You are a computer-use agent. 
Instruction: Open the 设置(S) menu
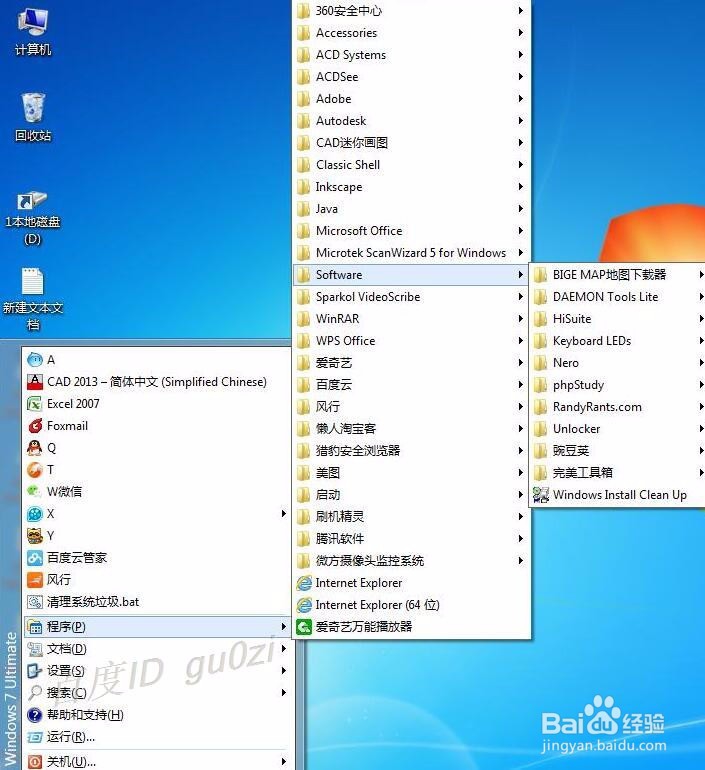click(157, 671)
